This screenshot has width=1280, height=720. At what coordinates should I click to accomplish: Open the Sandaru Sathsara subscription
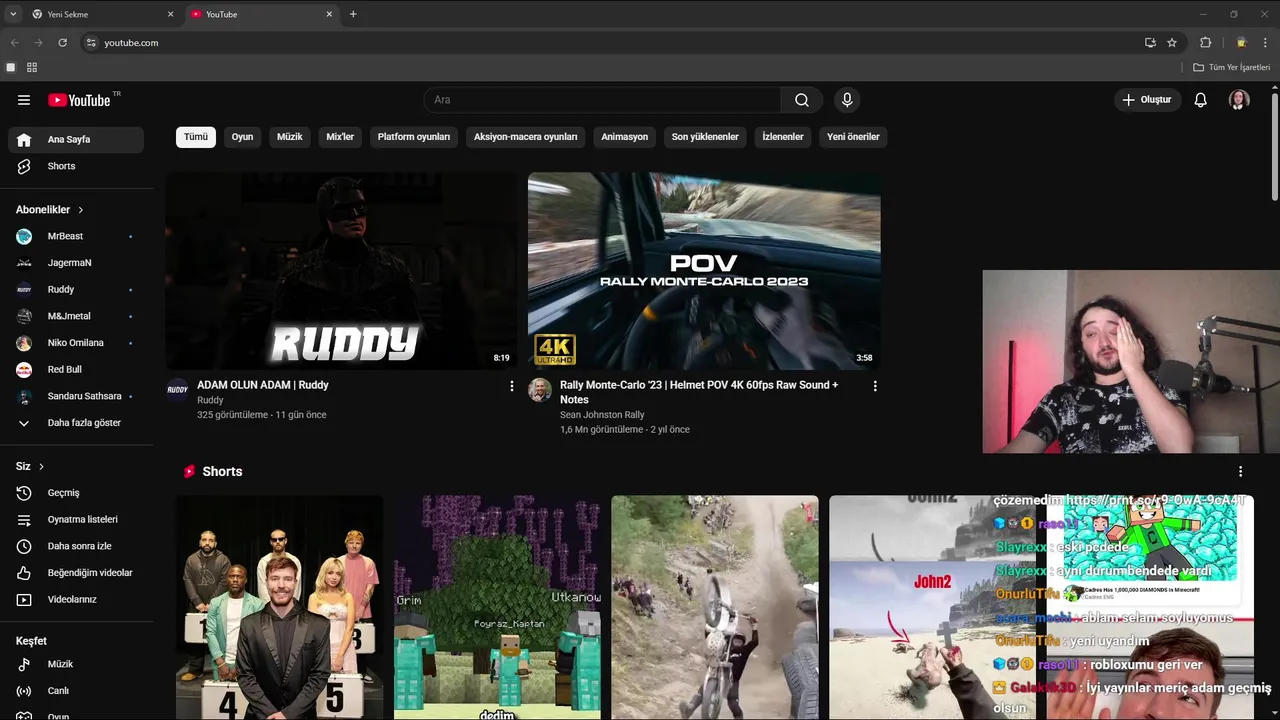pos(76,396)
